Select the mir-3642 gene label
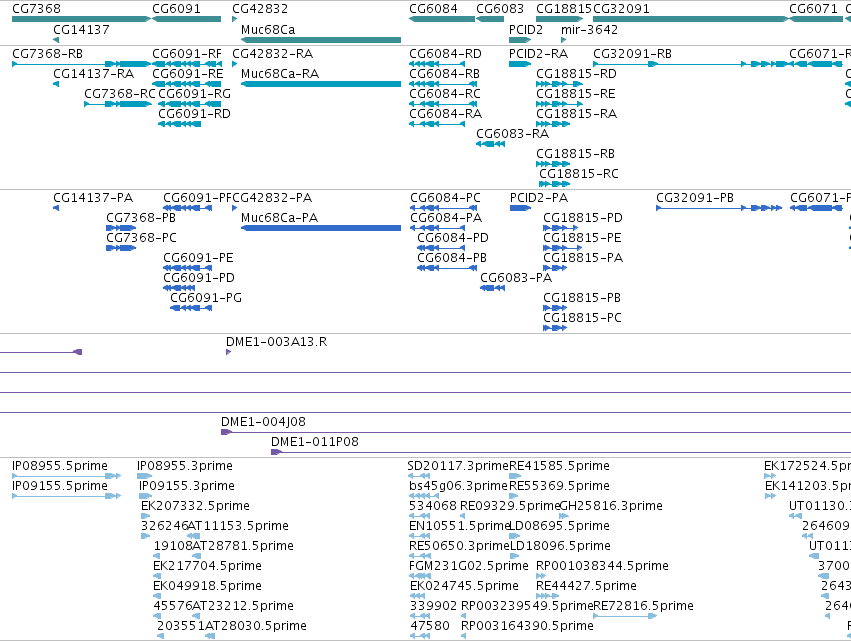Image resolution: width=851 pixels, height=641 pixels. pos(589,30)
